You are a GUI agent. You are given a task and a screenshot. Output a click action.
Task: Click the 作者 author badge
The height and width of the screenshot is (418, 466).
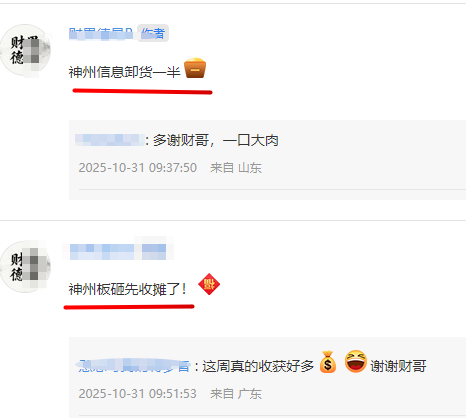153,33
